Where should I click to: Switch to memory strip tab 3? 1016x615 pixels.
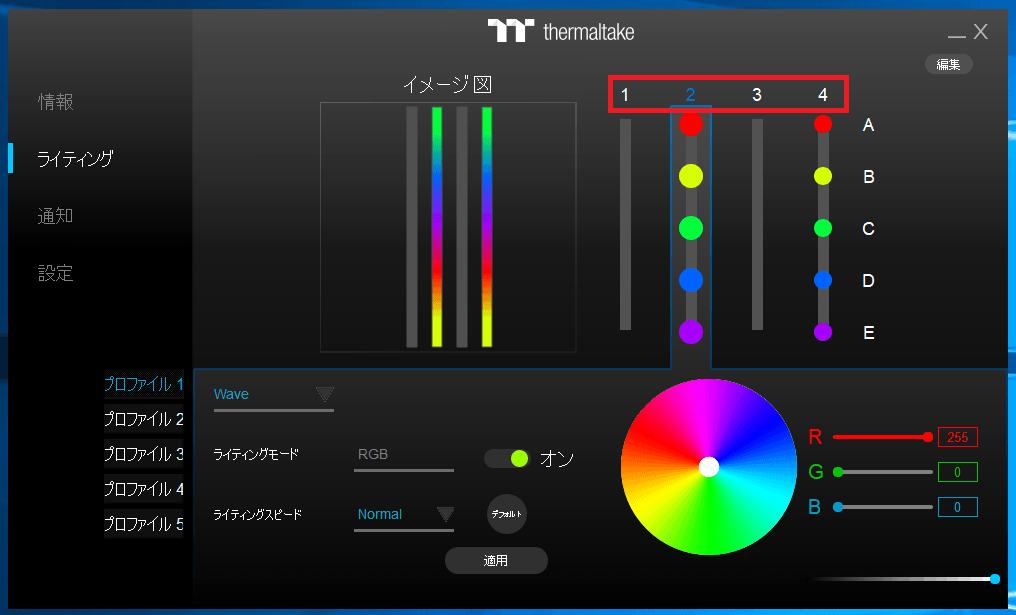pyautogui.click(x=757, y=95)
